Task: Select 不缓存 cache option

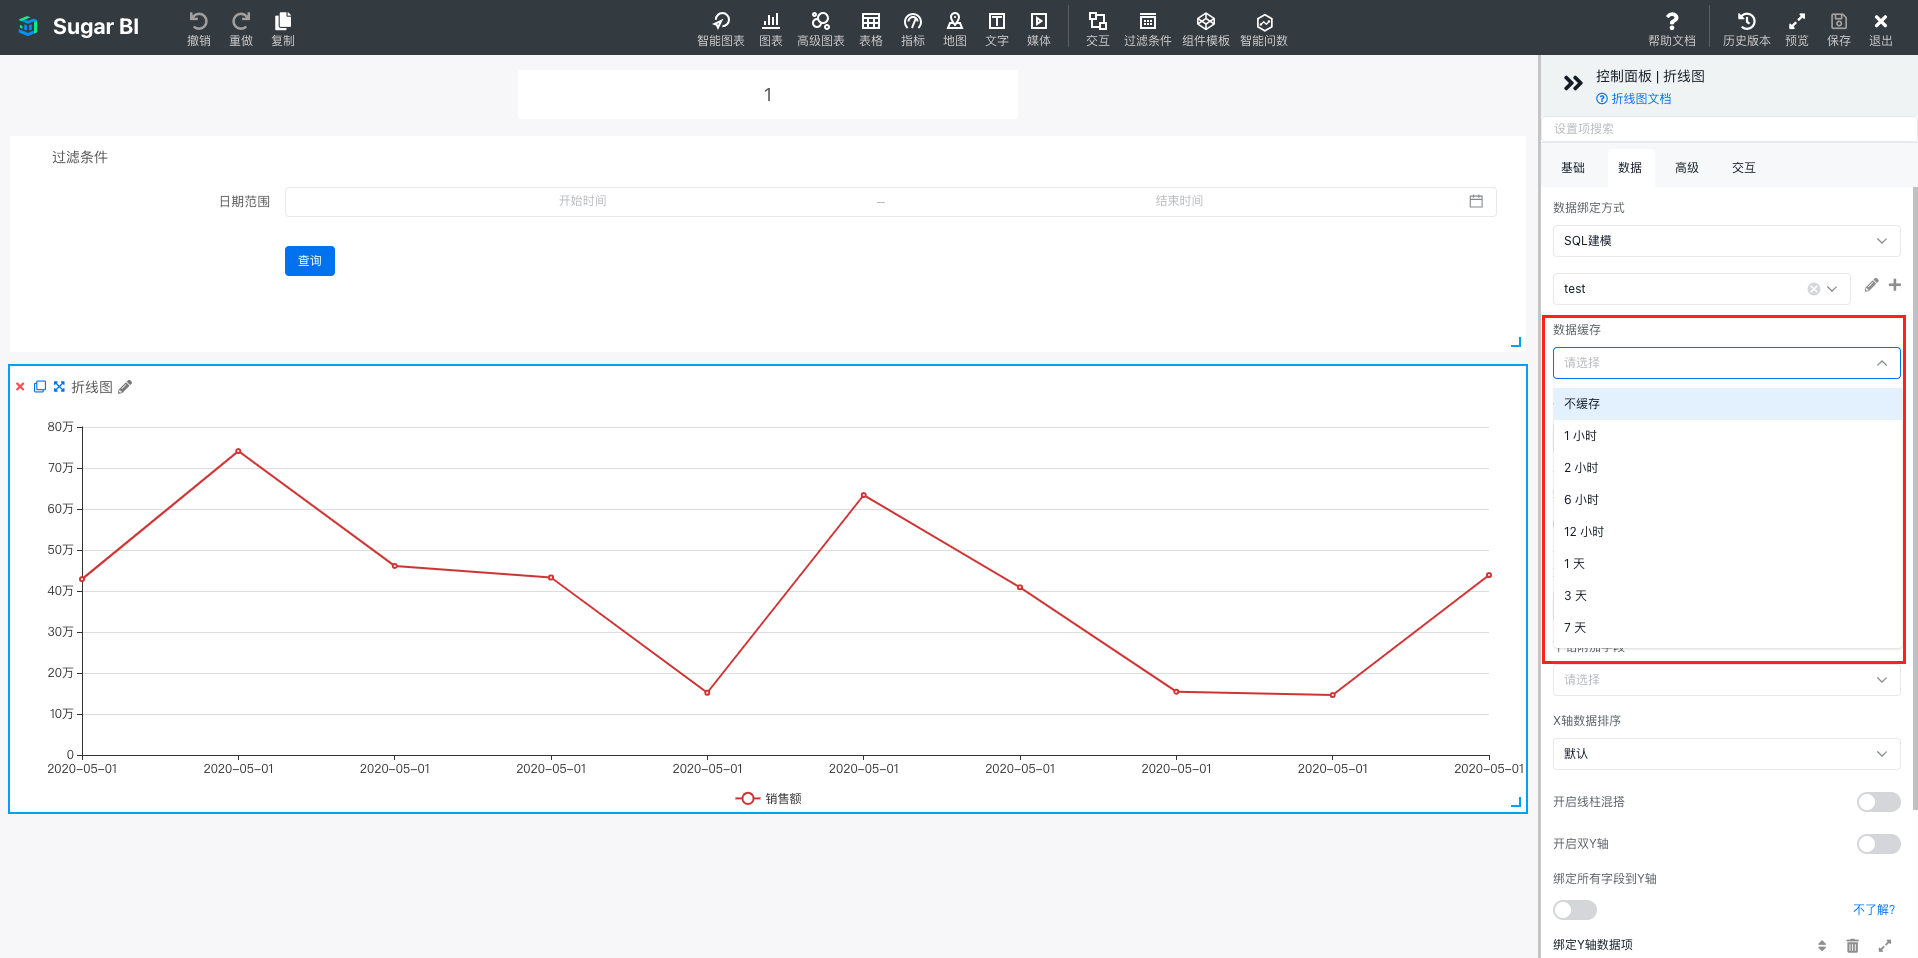Action: (x=1727, y=404)
